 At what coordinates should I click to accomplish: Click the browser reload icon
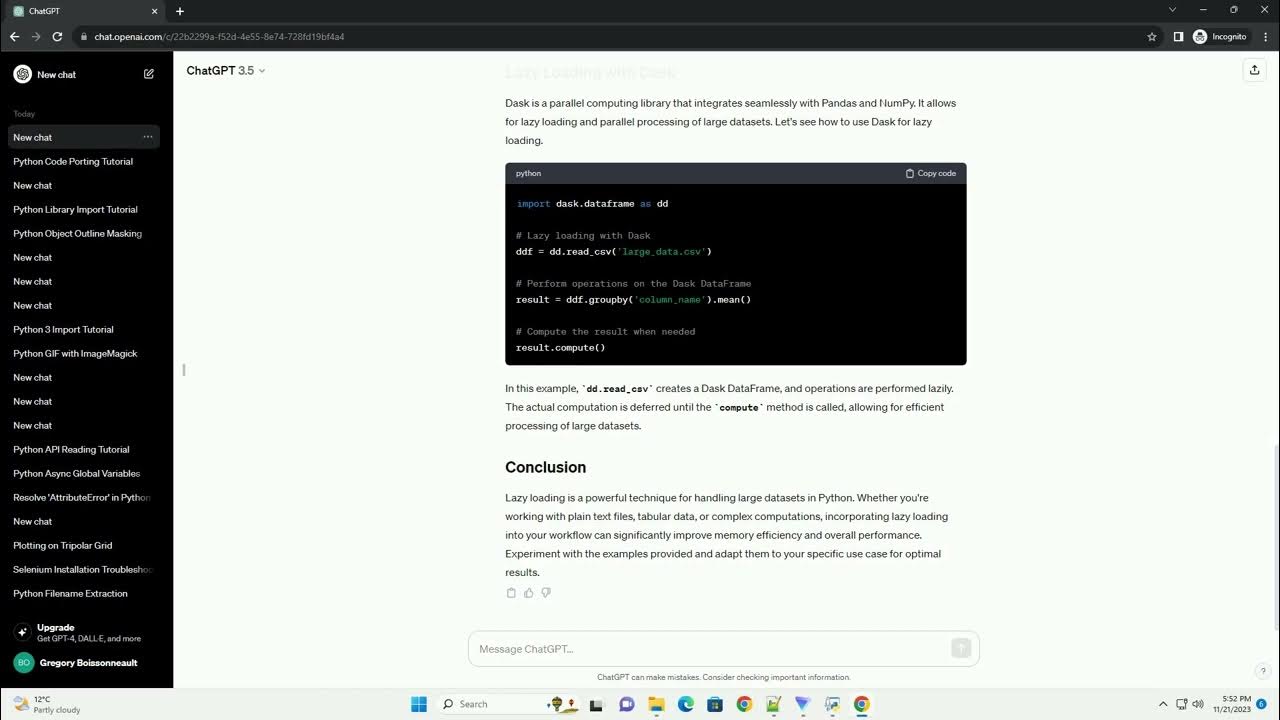(57, 36)
